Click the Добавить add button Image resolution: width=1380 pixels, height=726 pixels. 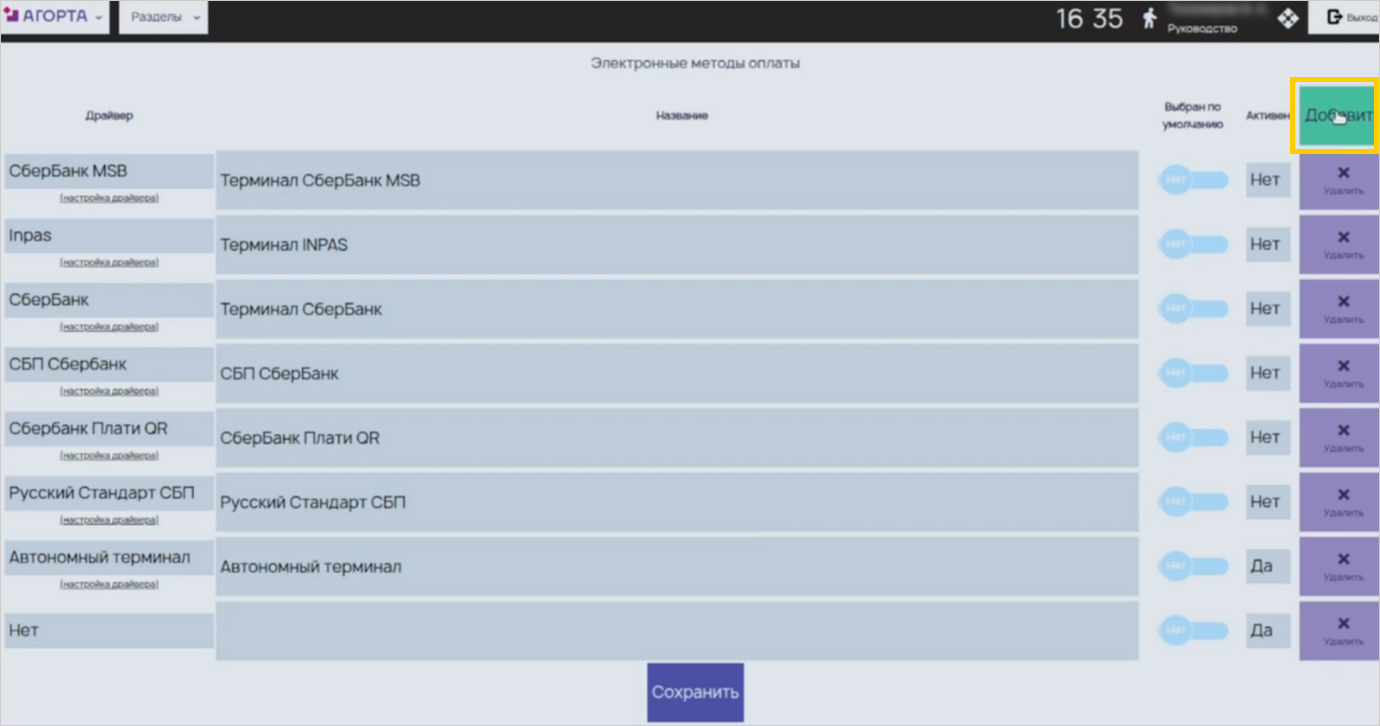click(x=1338, y=115)
